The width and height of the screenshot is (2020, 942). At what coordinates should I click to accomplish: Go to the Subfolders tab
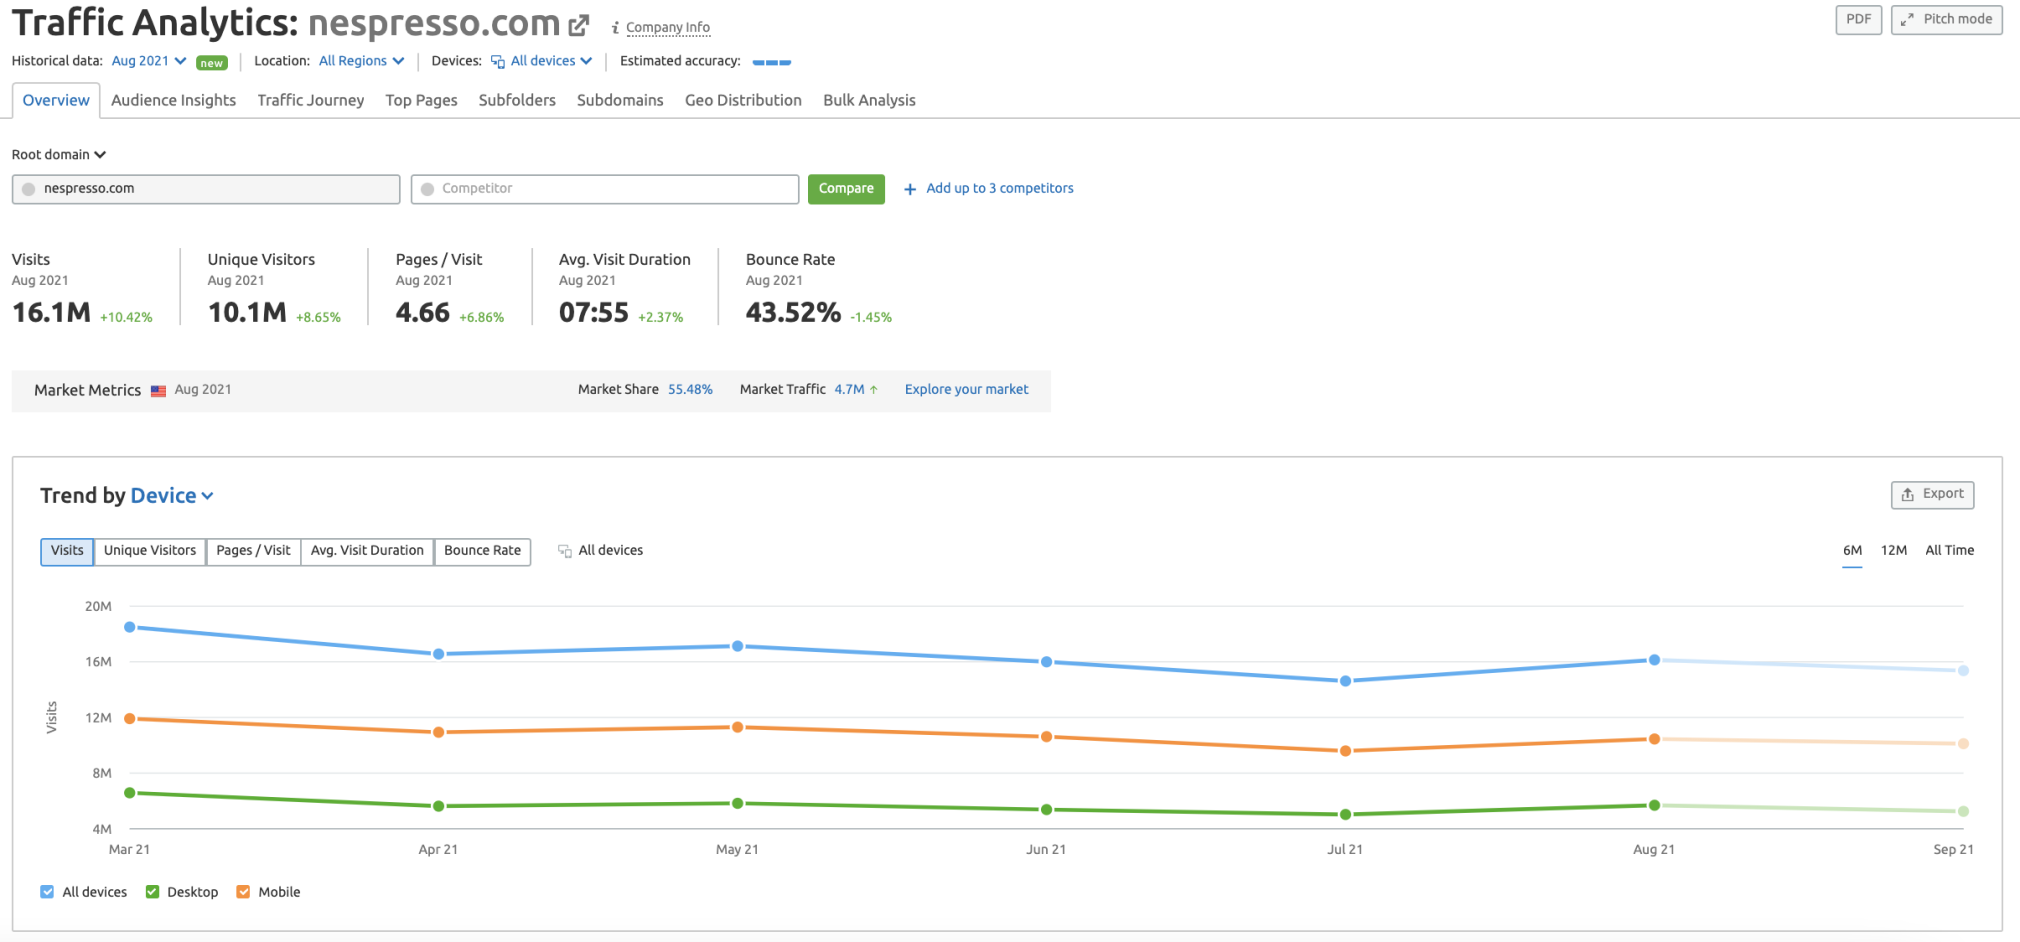coord(517,100)
